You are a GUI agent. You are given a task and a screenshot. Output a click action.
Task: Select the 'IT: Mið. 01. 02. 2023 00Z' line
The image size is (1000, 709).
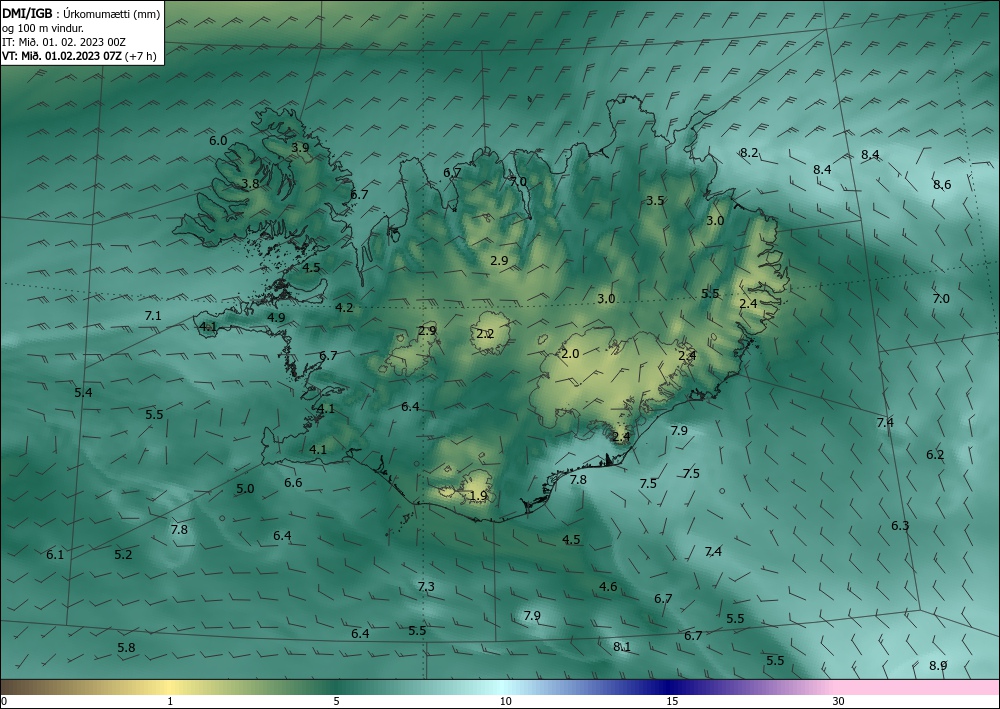coord(64,42)
